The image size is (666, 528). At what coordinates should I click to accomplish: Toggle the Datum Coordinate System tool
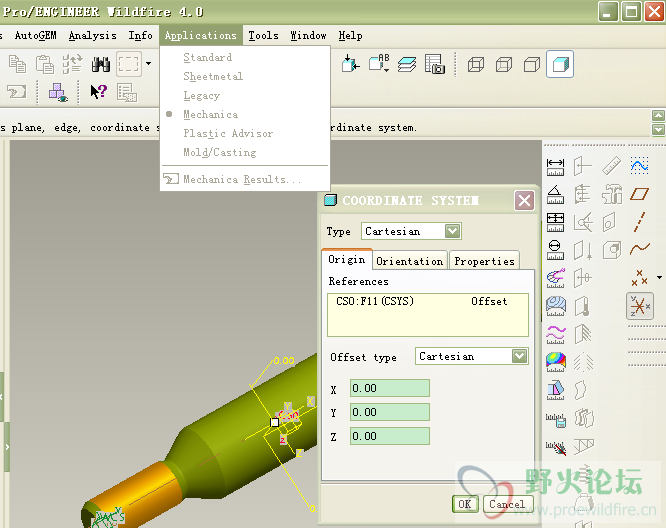[640, 306]
